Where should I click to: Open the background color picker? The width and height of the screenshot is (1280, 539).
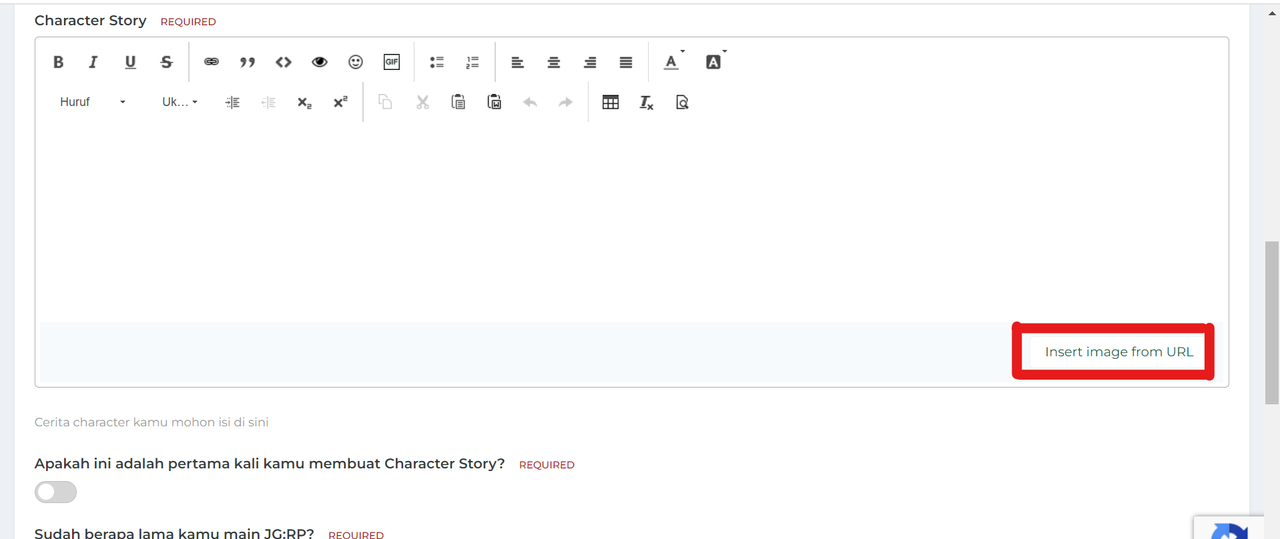716,62
